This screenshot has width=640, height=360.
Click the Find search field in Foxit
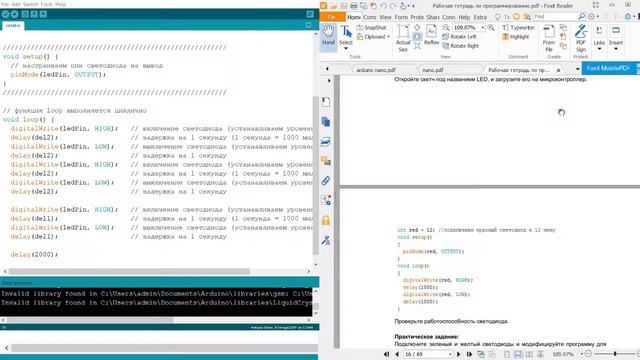[555, 17]
